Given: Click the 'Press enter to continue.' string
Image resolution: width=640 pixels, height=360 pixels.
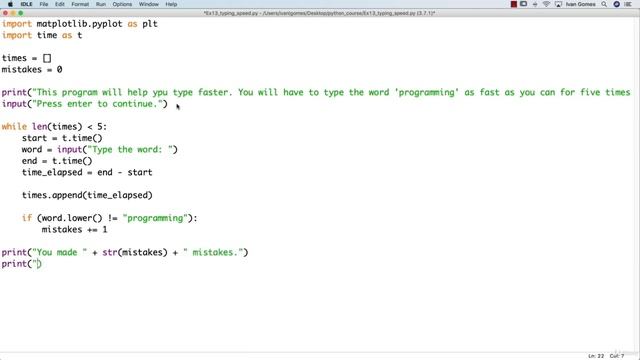Looking at the screenshot, I should (97, 104).
